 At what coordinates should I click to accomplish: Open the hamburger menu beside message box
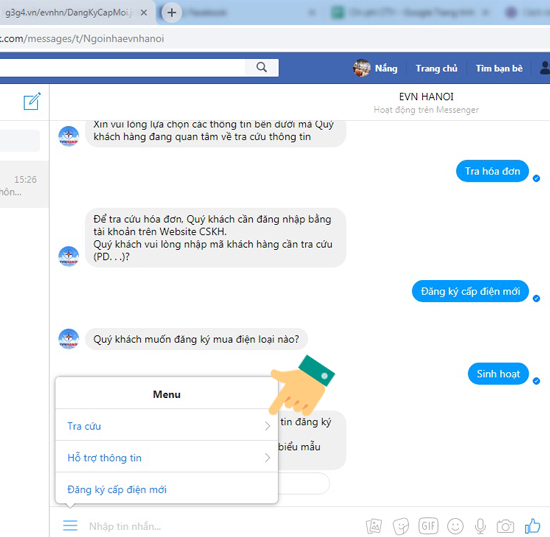70,525
